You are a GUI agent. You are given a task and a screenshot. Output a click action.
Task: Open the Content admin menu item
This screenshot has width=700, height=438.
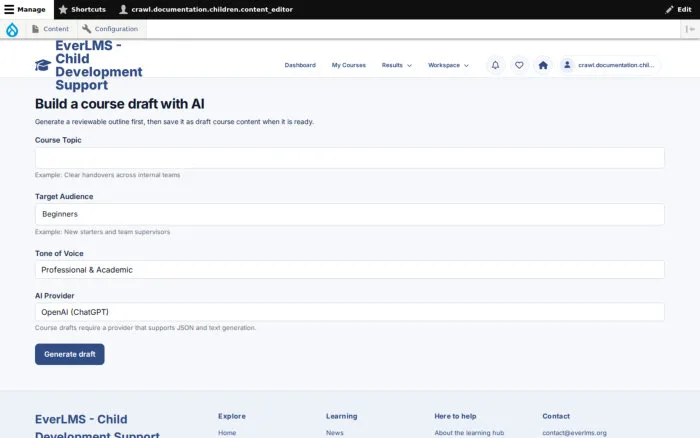(50, 29)
